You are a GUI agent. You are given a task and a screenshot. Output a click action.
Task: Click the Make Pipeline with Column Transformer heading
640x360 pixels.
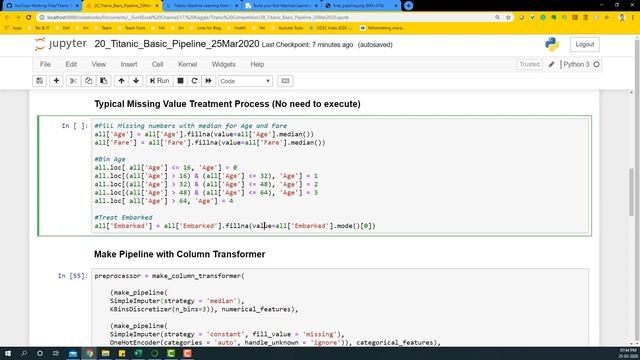(x=180, y=254)
